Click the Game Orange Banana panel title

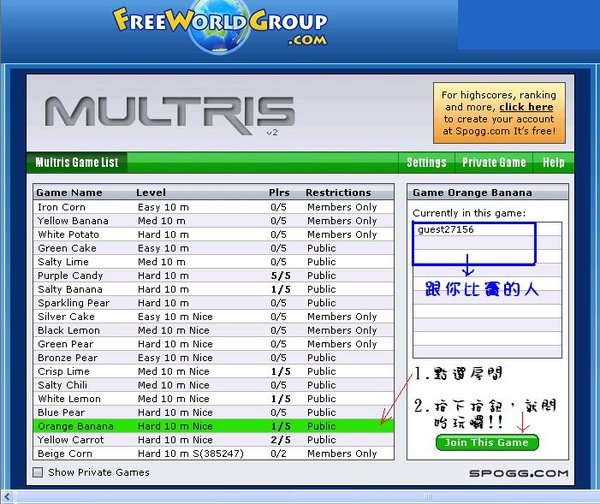click(x=472, y=192)
